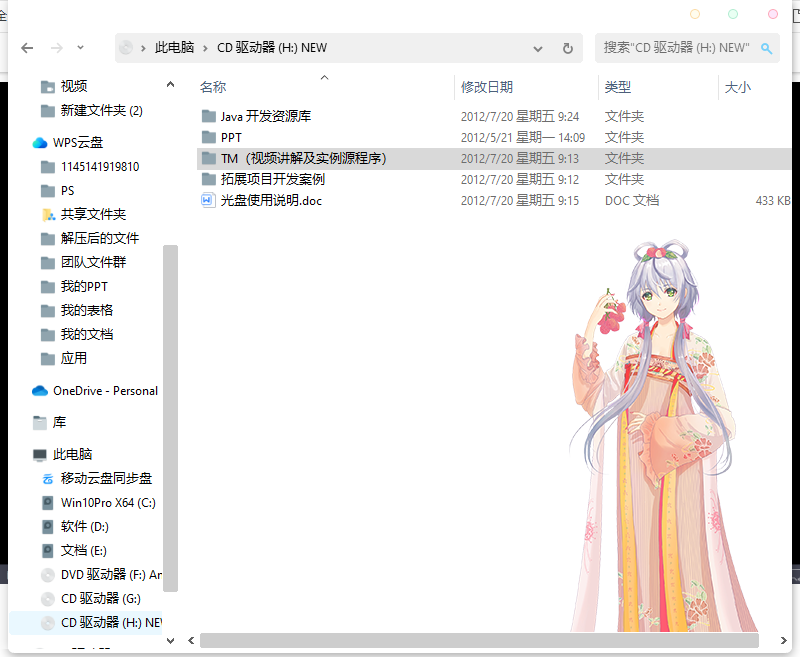Click the folder name 拓展项目开发案例
800x657 pixels.
(273, 179)
